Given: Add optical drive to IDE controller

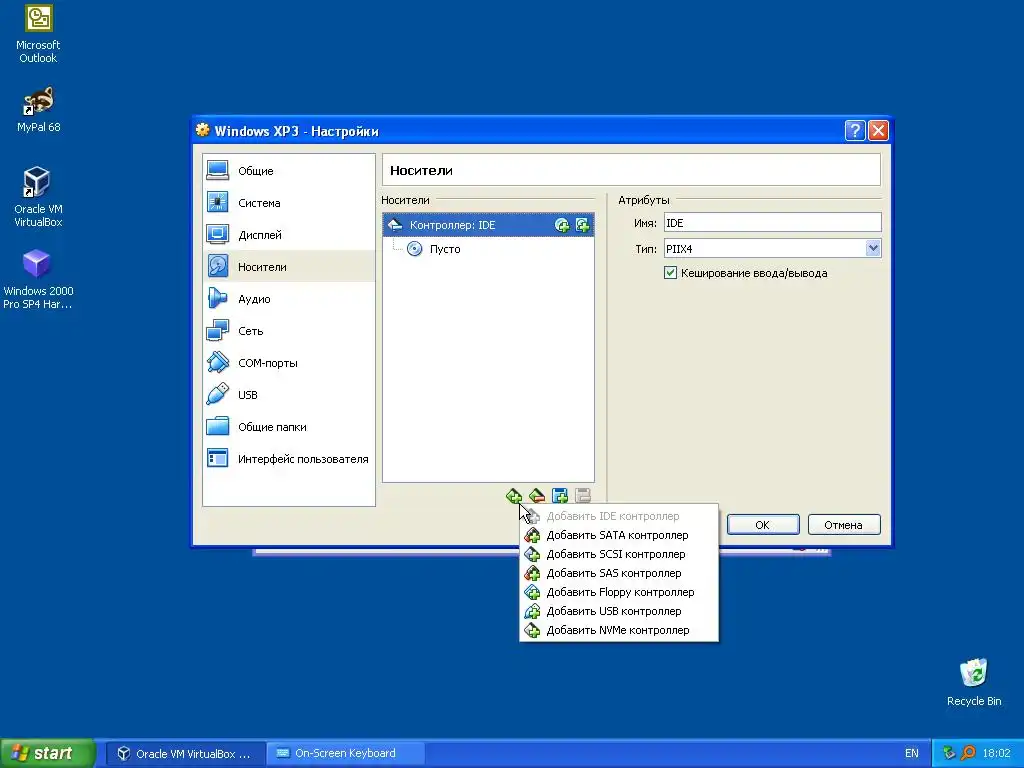Looking at the screenshot, I should [562, 225].
